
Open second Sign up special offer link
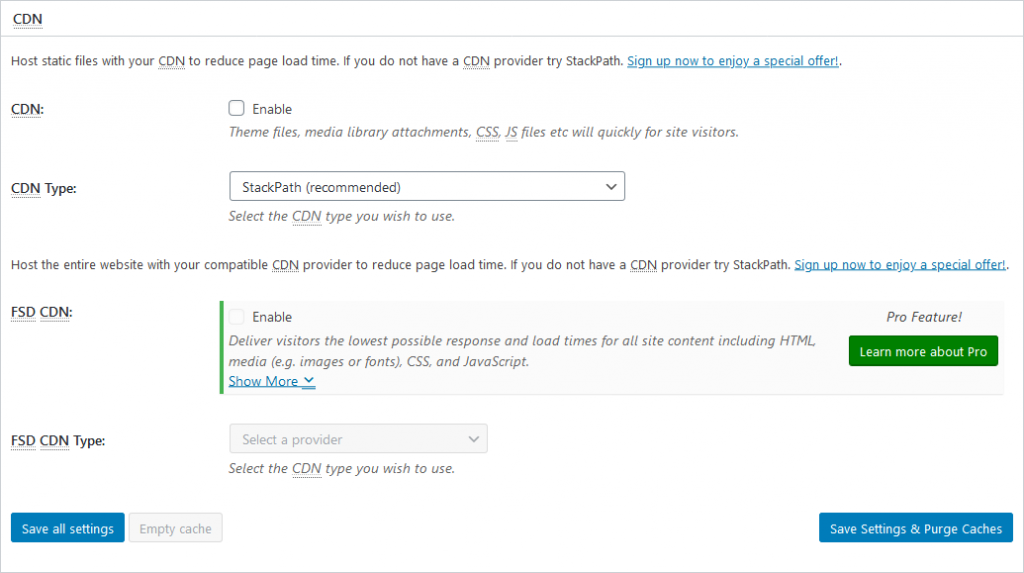point(900,265)
